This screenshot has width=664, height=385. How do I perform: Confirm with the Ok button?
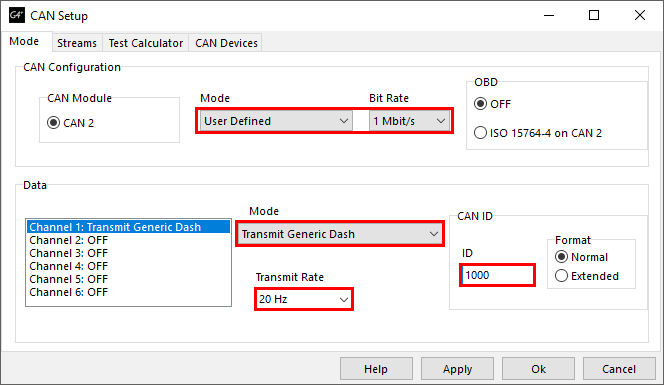click(x=538, y=369)
